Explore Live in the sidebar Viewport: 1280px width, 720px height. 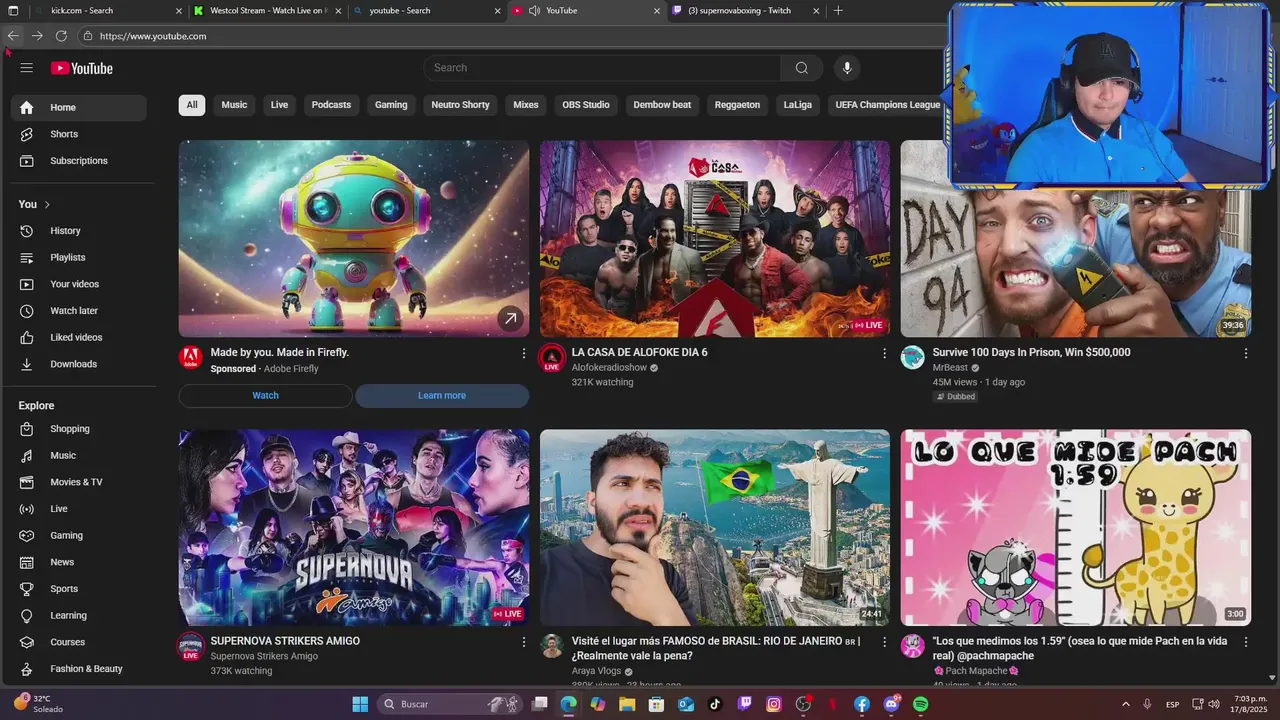click(79, 509)
